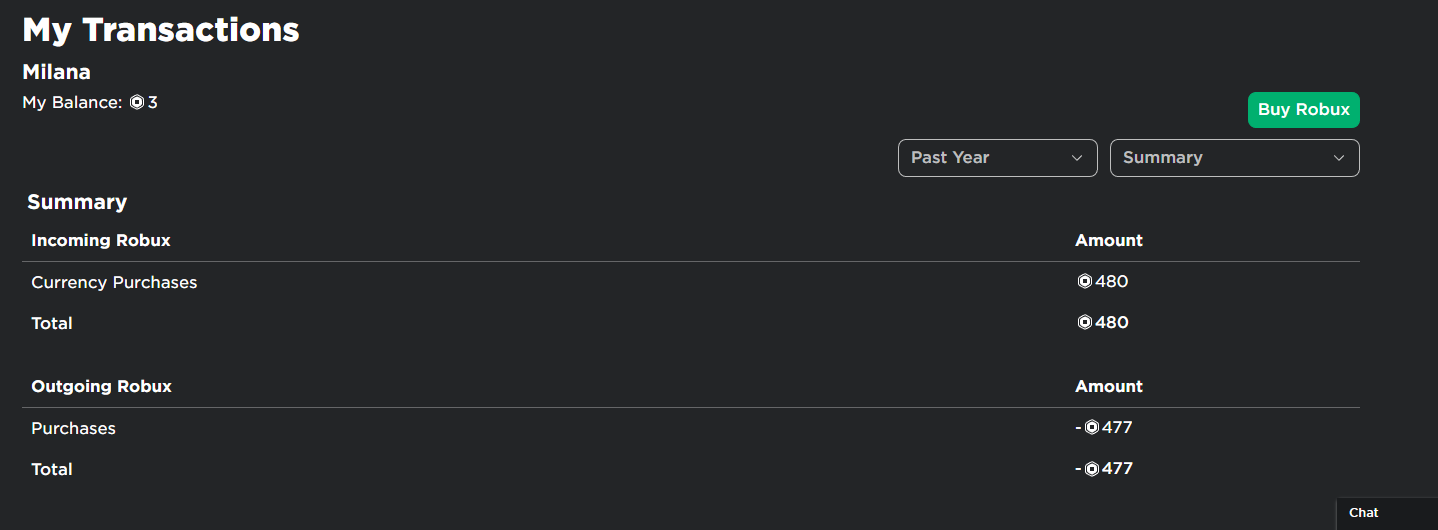This screenshot has width=1438, height=530.
Task: Click Robux icon in Incoming Total row
Action: click(x=1084, y=323)
